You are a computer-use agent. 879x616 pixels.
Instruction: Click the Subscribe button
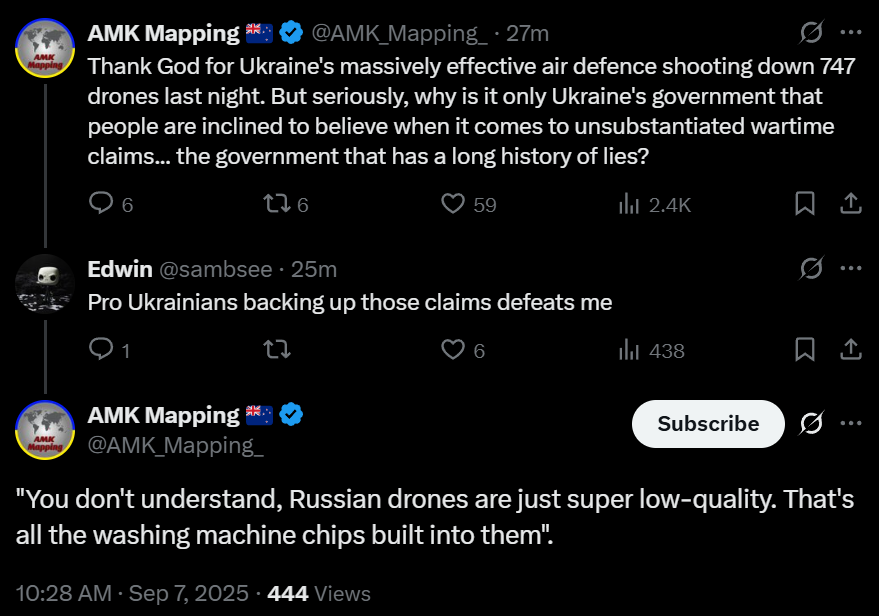(708, 424)
